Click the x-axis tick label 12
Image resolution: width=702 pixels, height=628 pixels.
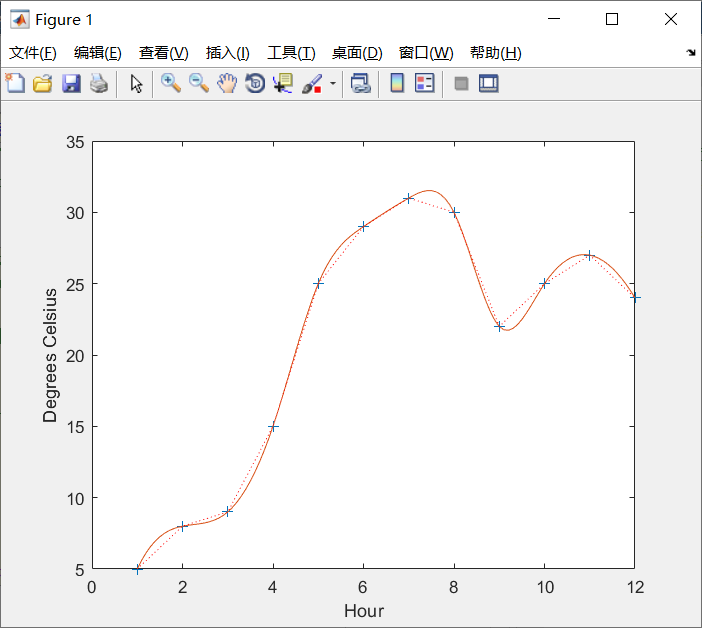(635, 587)
